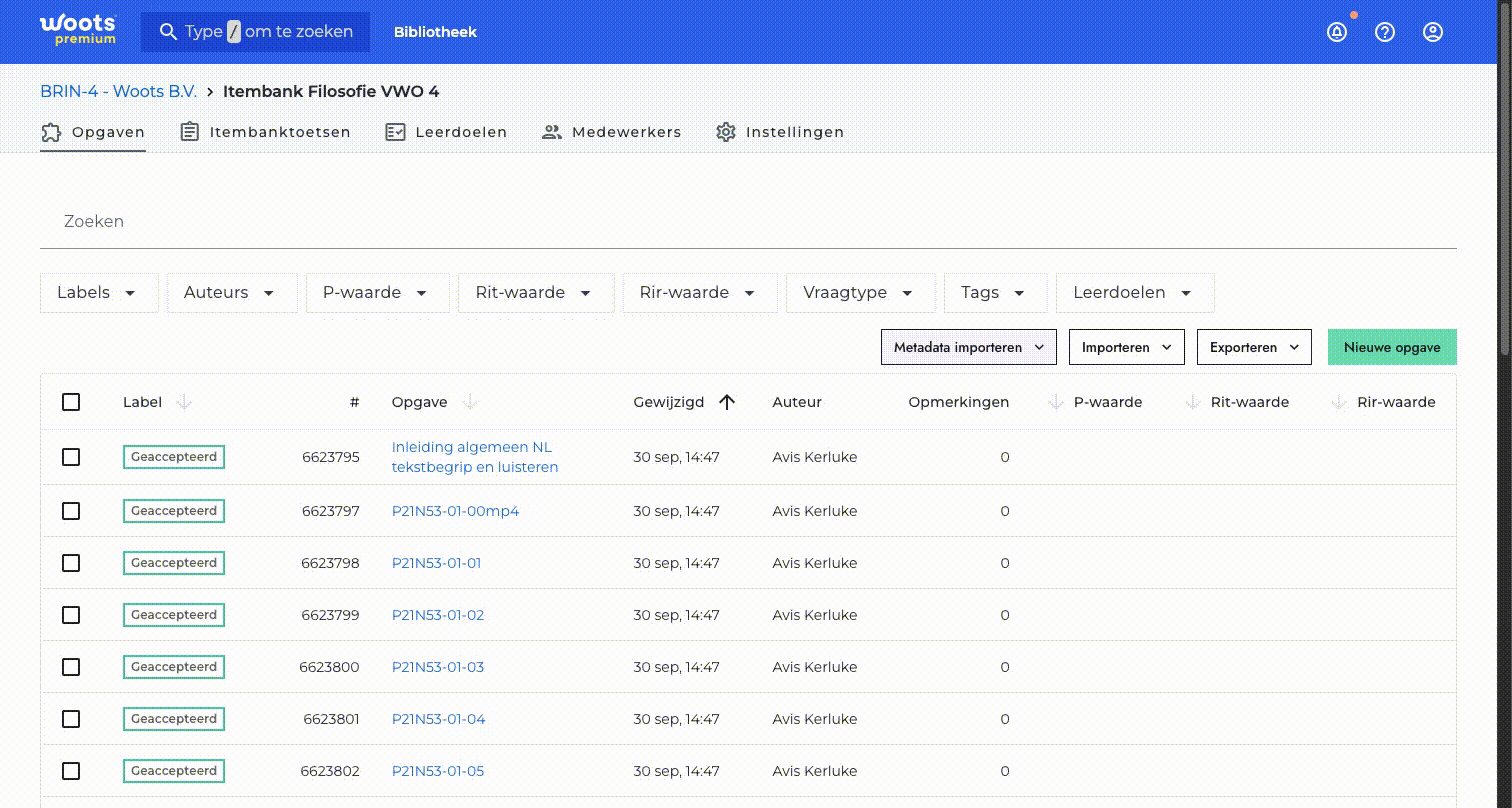Sort by Rit-waarde using its arrow icon
1512x808 pixels.
coord(1192,402)
